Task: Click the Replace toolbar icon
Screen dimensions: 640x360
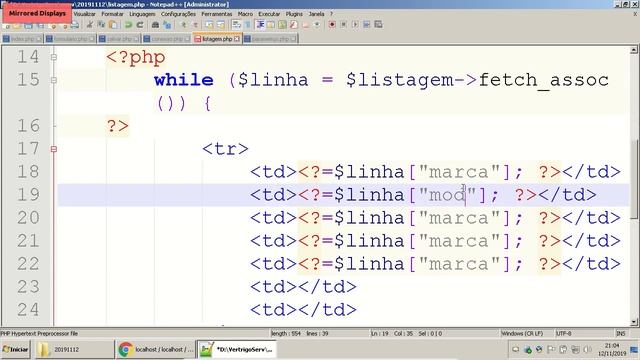Action: (x=167, y=24)
